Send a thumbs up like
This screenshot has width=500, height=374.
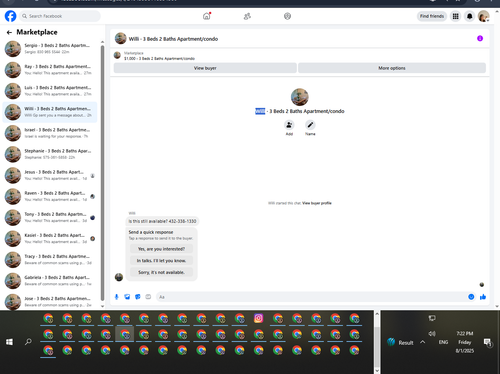(x=483, y=297)
